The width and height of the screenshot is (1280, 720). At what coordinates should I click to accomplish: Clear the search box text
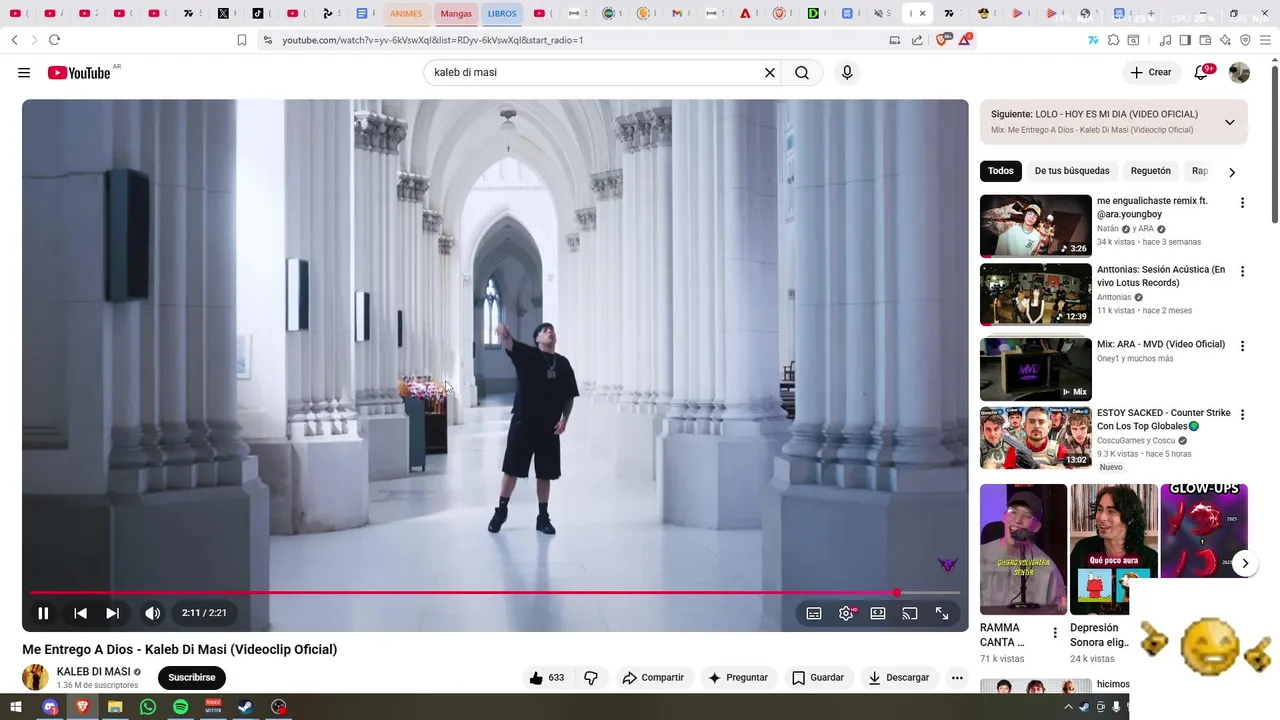click(x=770, y=73)
